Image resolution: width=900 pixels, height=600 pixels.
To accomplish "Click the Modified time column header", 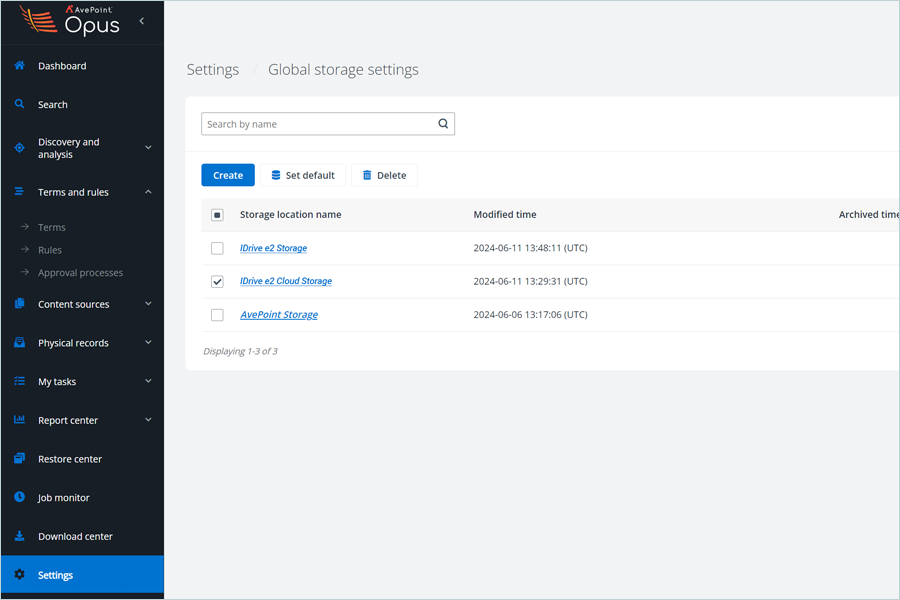I will 505,215.
